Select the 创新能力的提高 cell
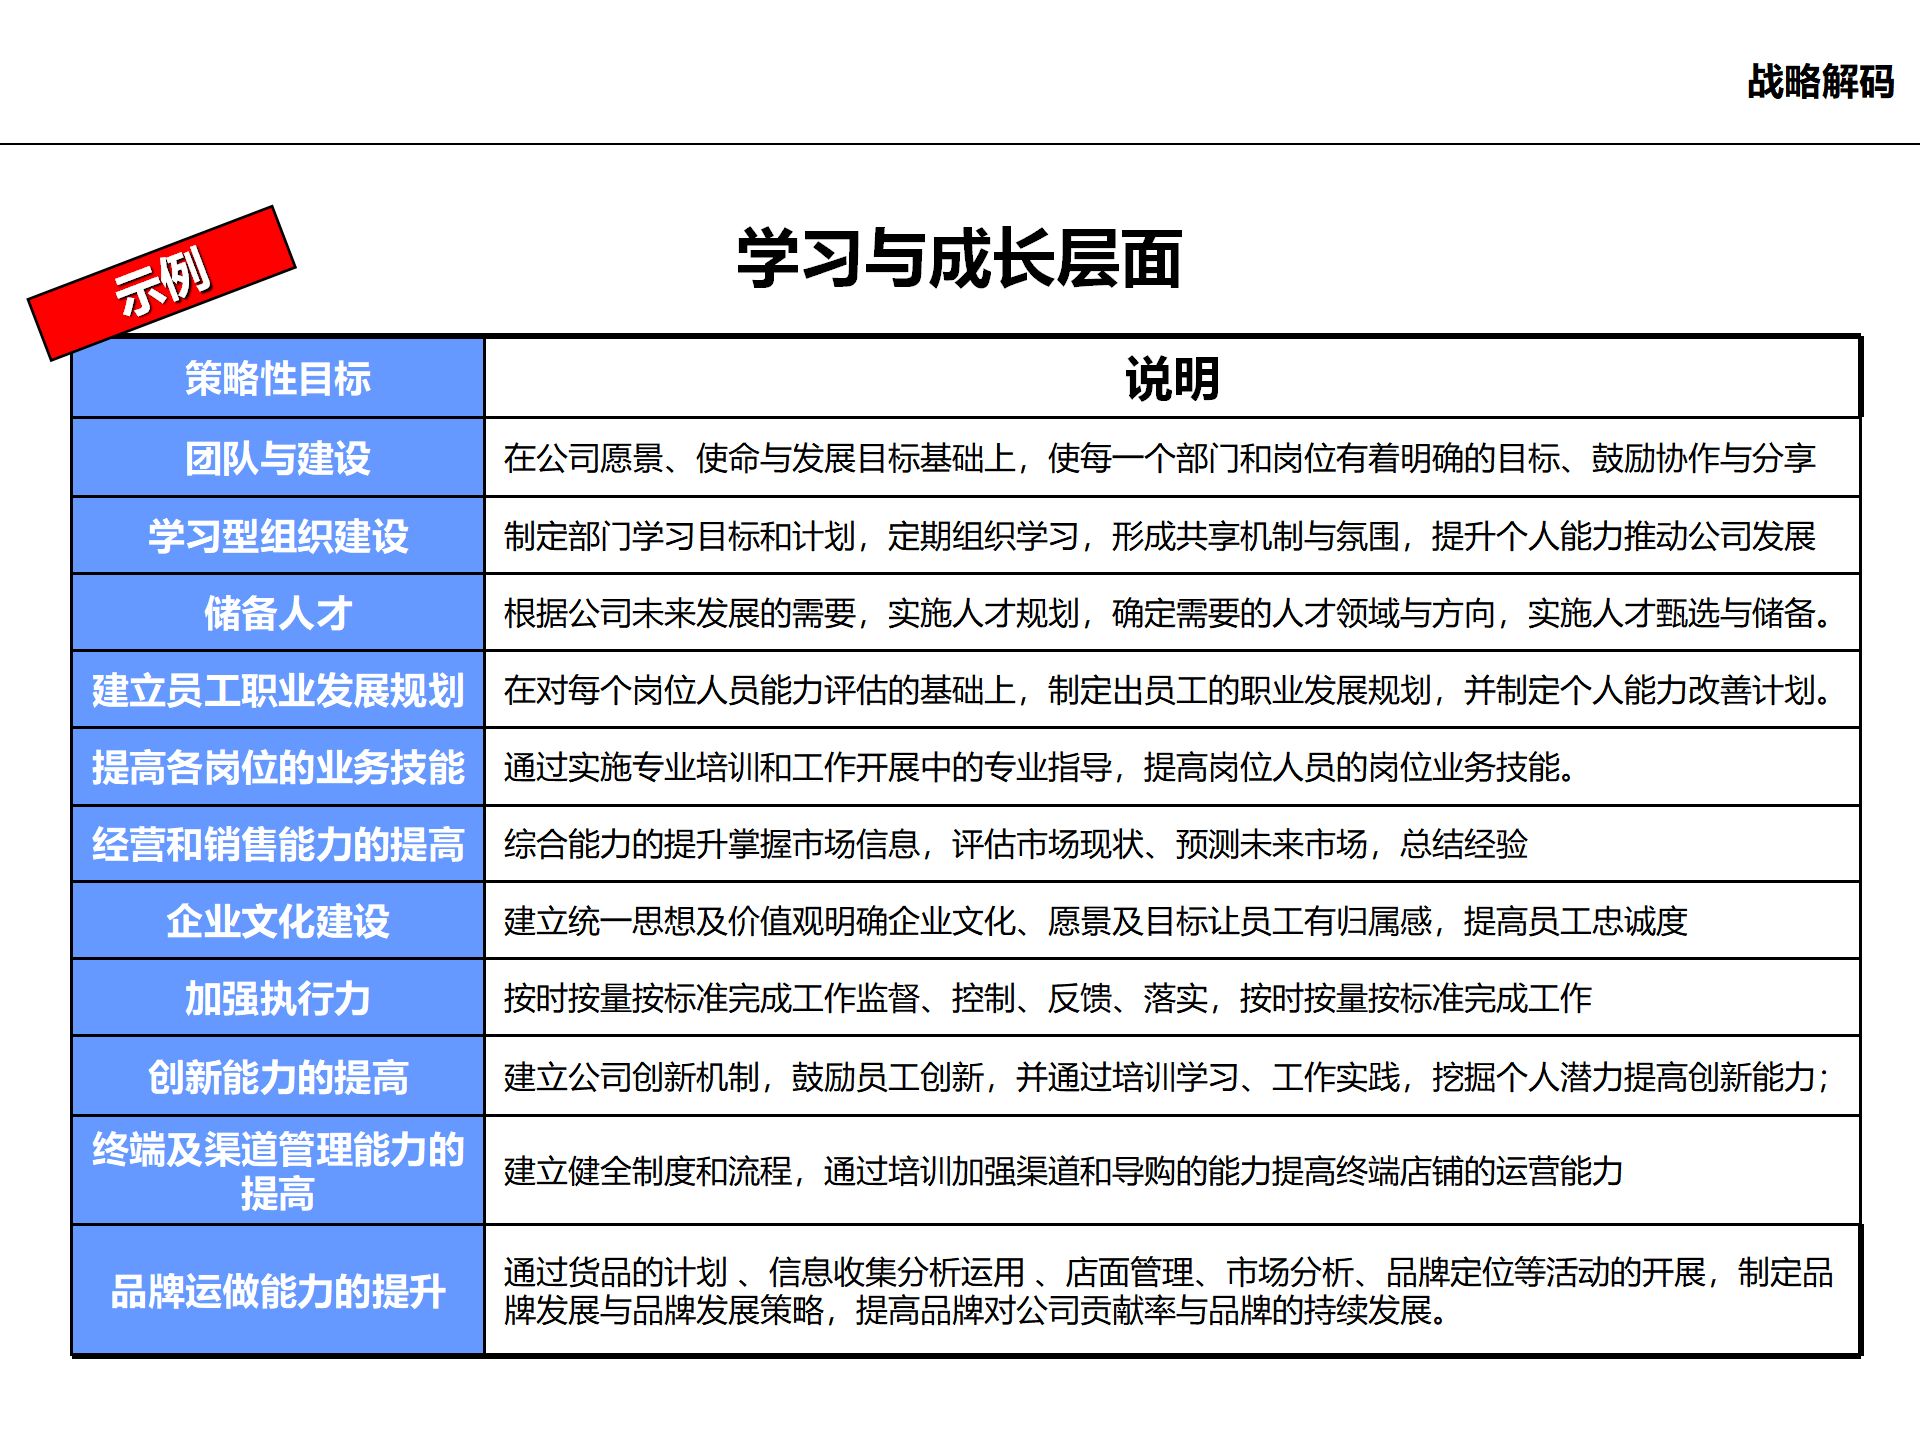1920x1440 pixels. coord(278,1077)
